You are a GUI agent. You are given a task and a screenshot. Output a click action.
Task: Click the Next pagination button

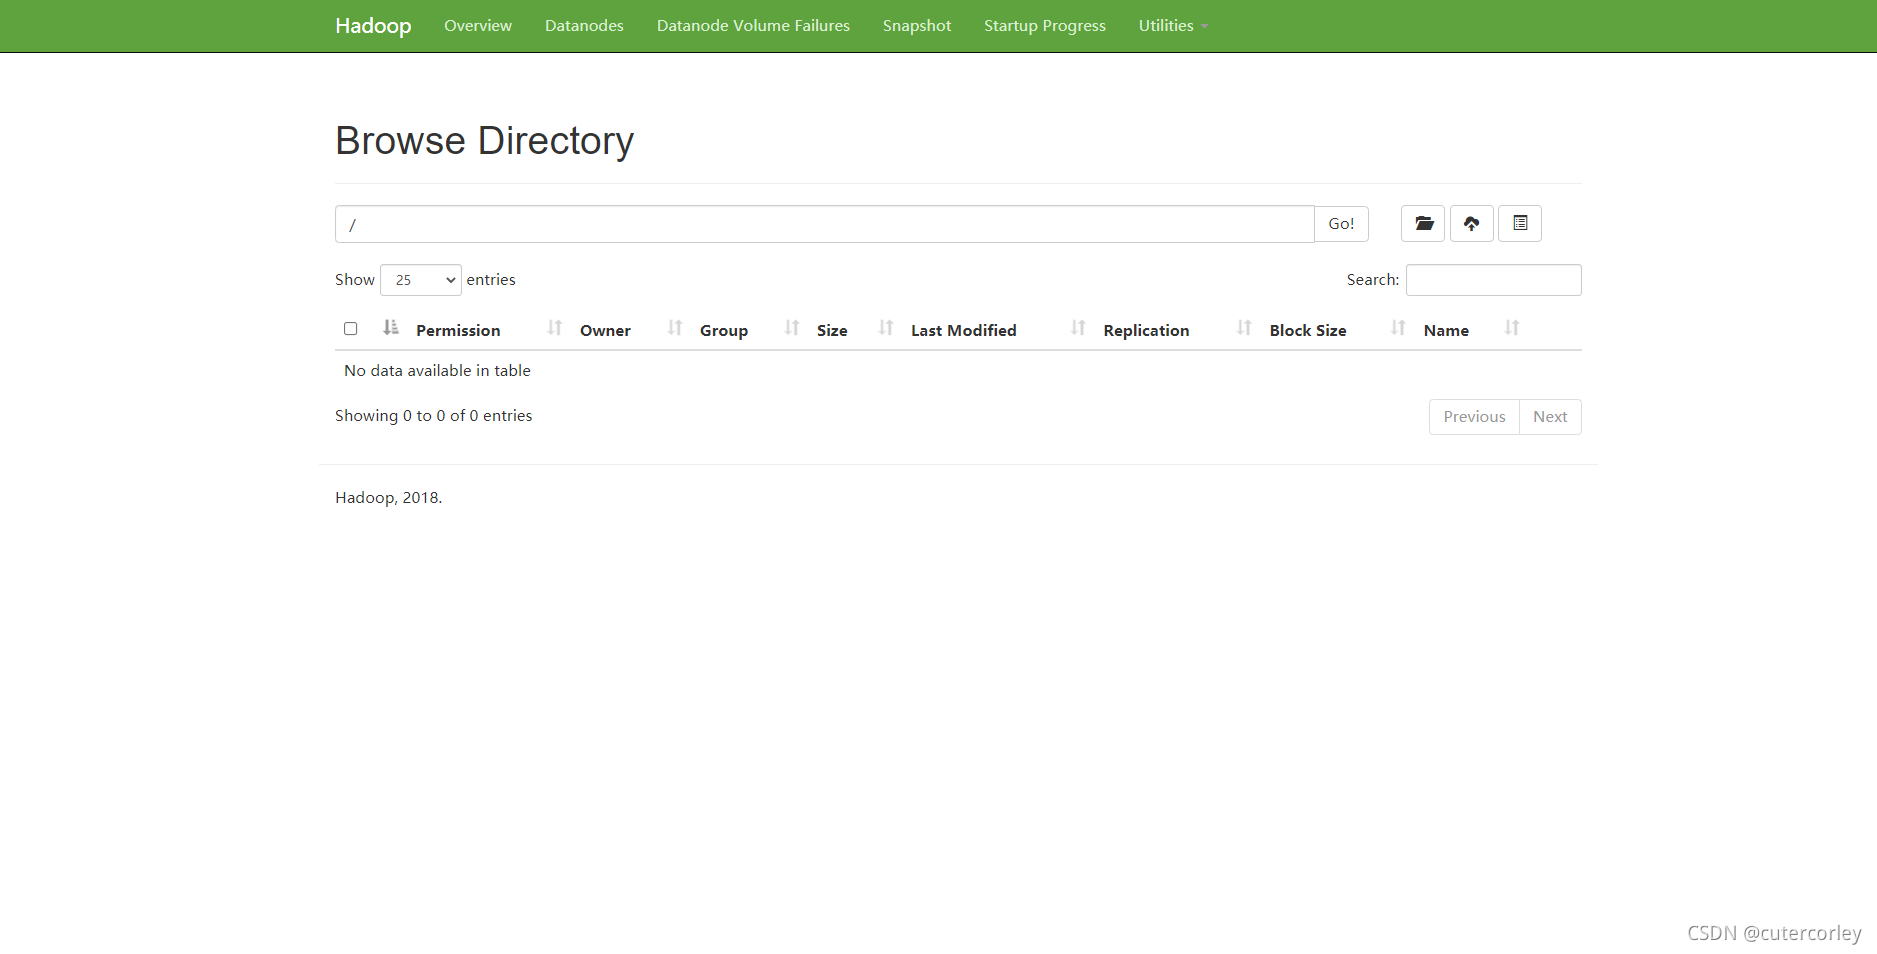1550,417
